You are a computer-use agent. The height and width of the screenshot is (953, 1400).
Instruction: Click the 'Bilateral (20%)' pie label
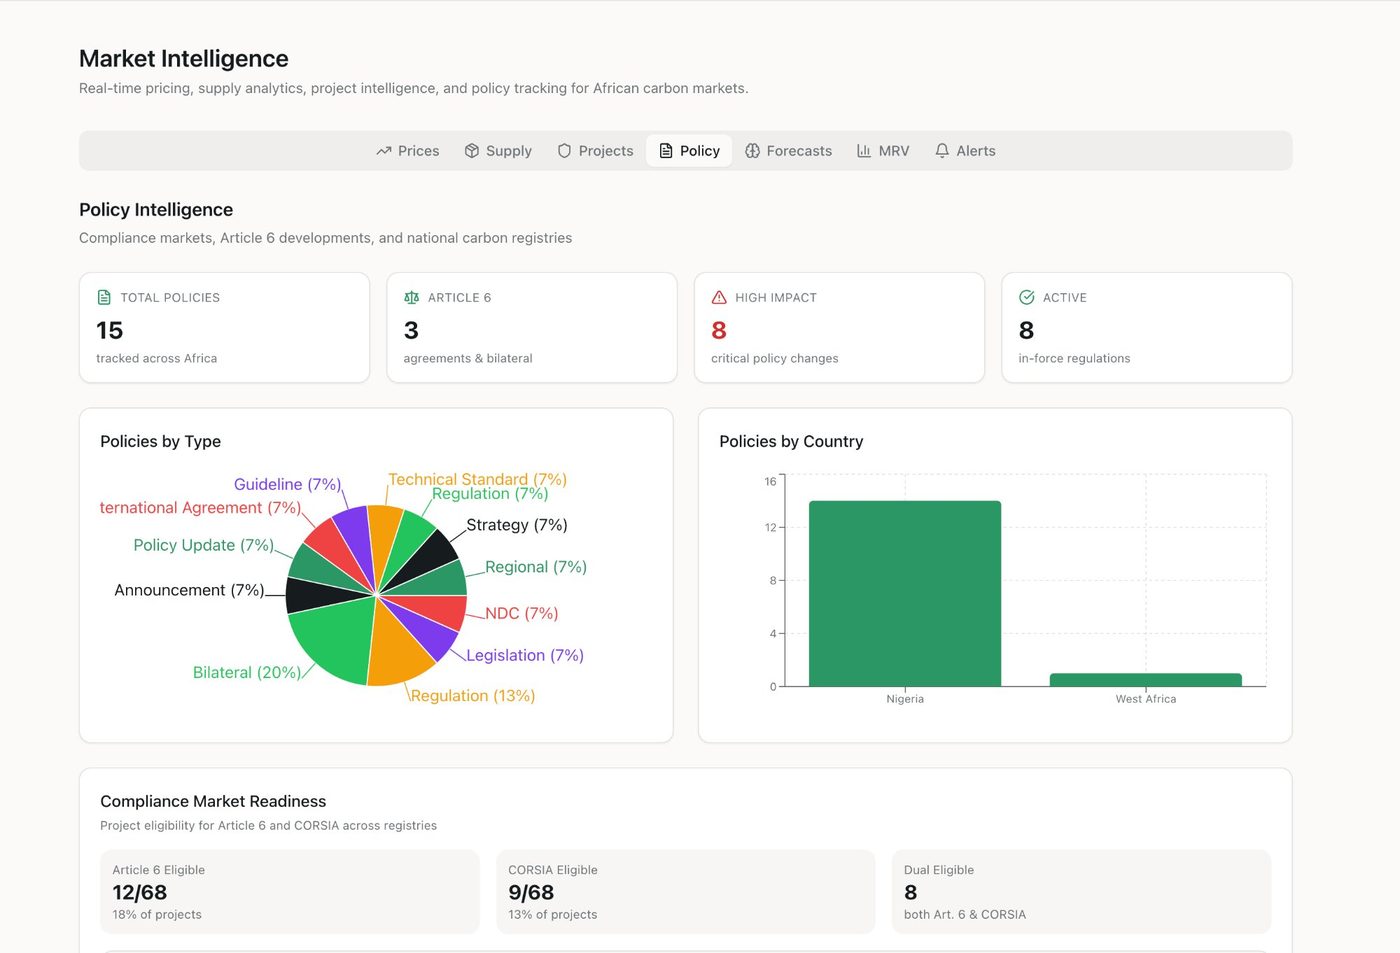click(x=247, y=672)
